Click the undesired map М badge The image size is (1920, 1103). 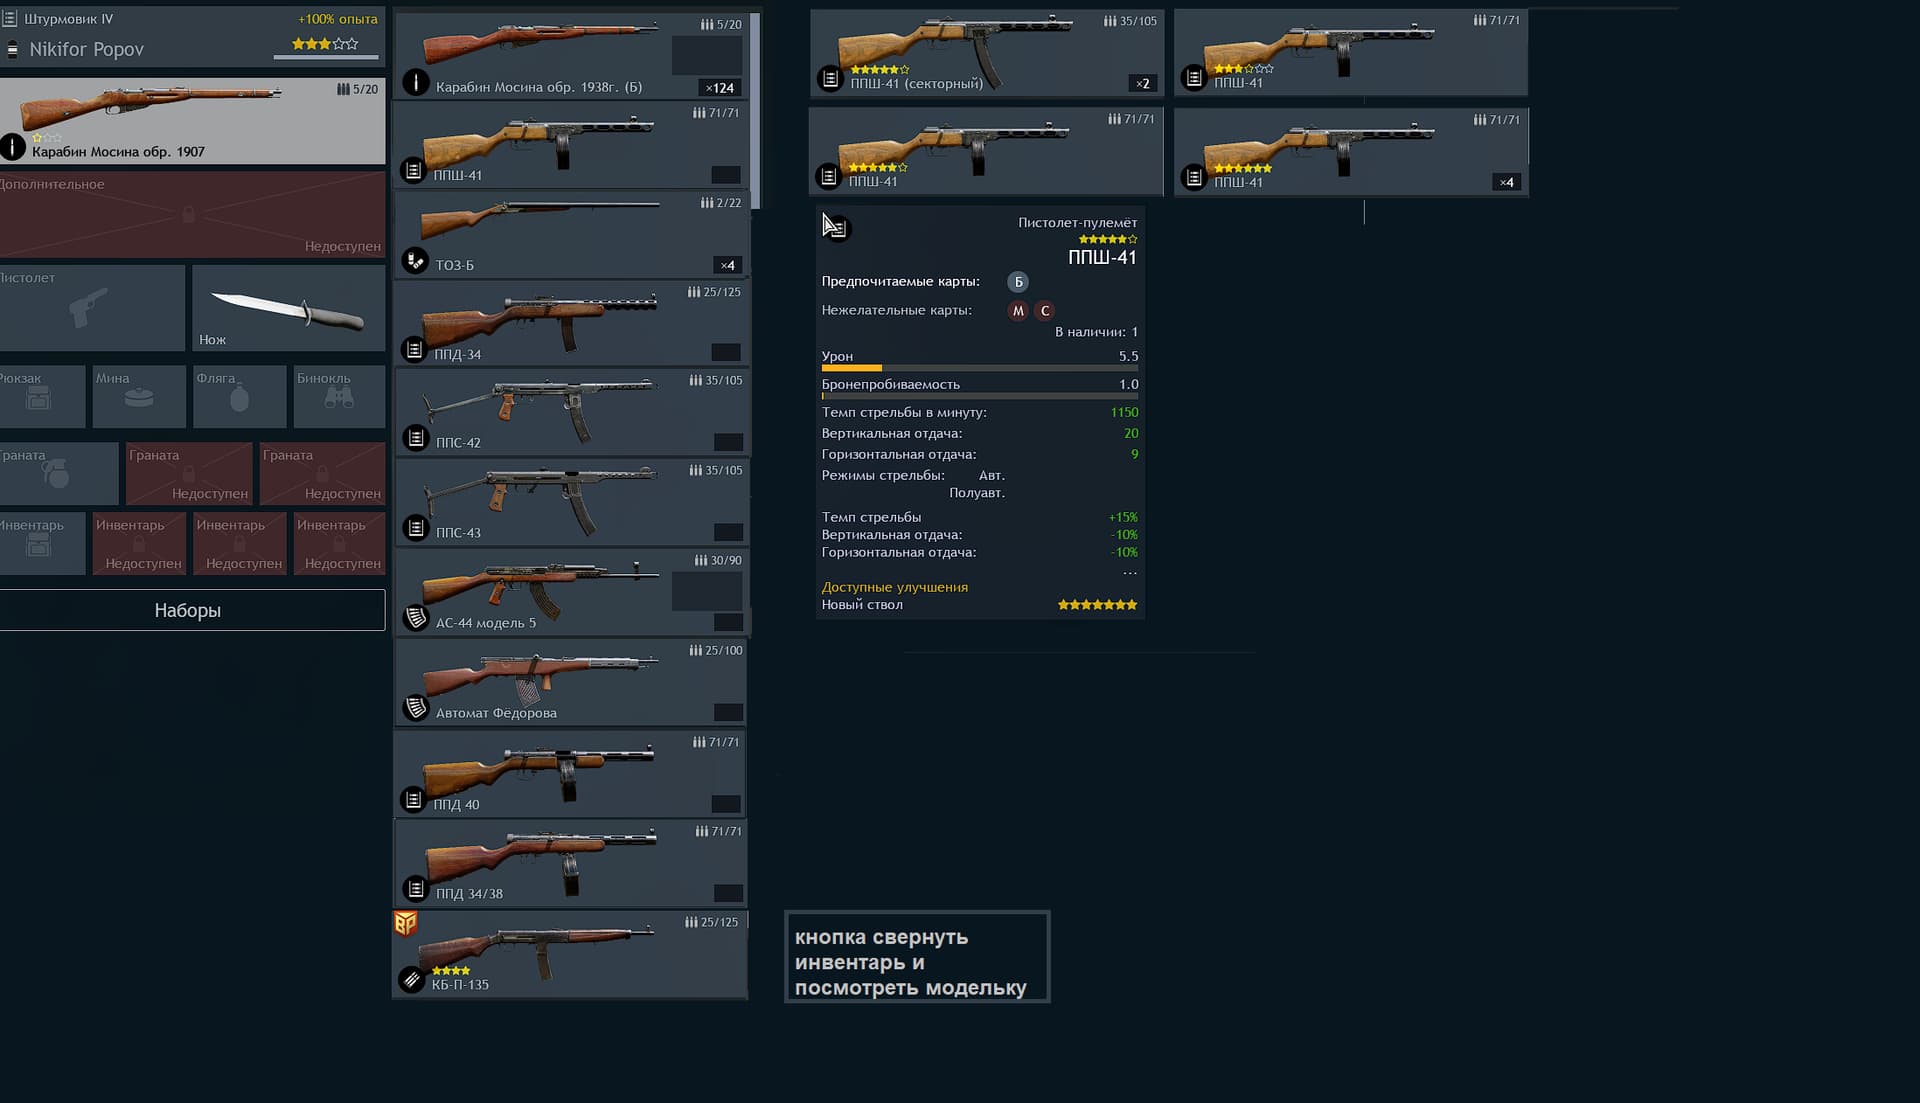pos(1018,311)
